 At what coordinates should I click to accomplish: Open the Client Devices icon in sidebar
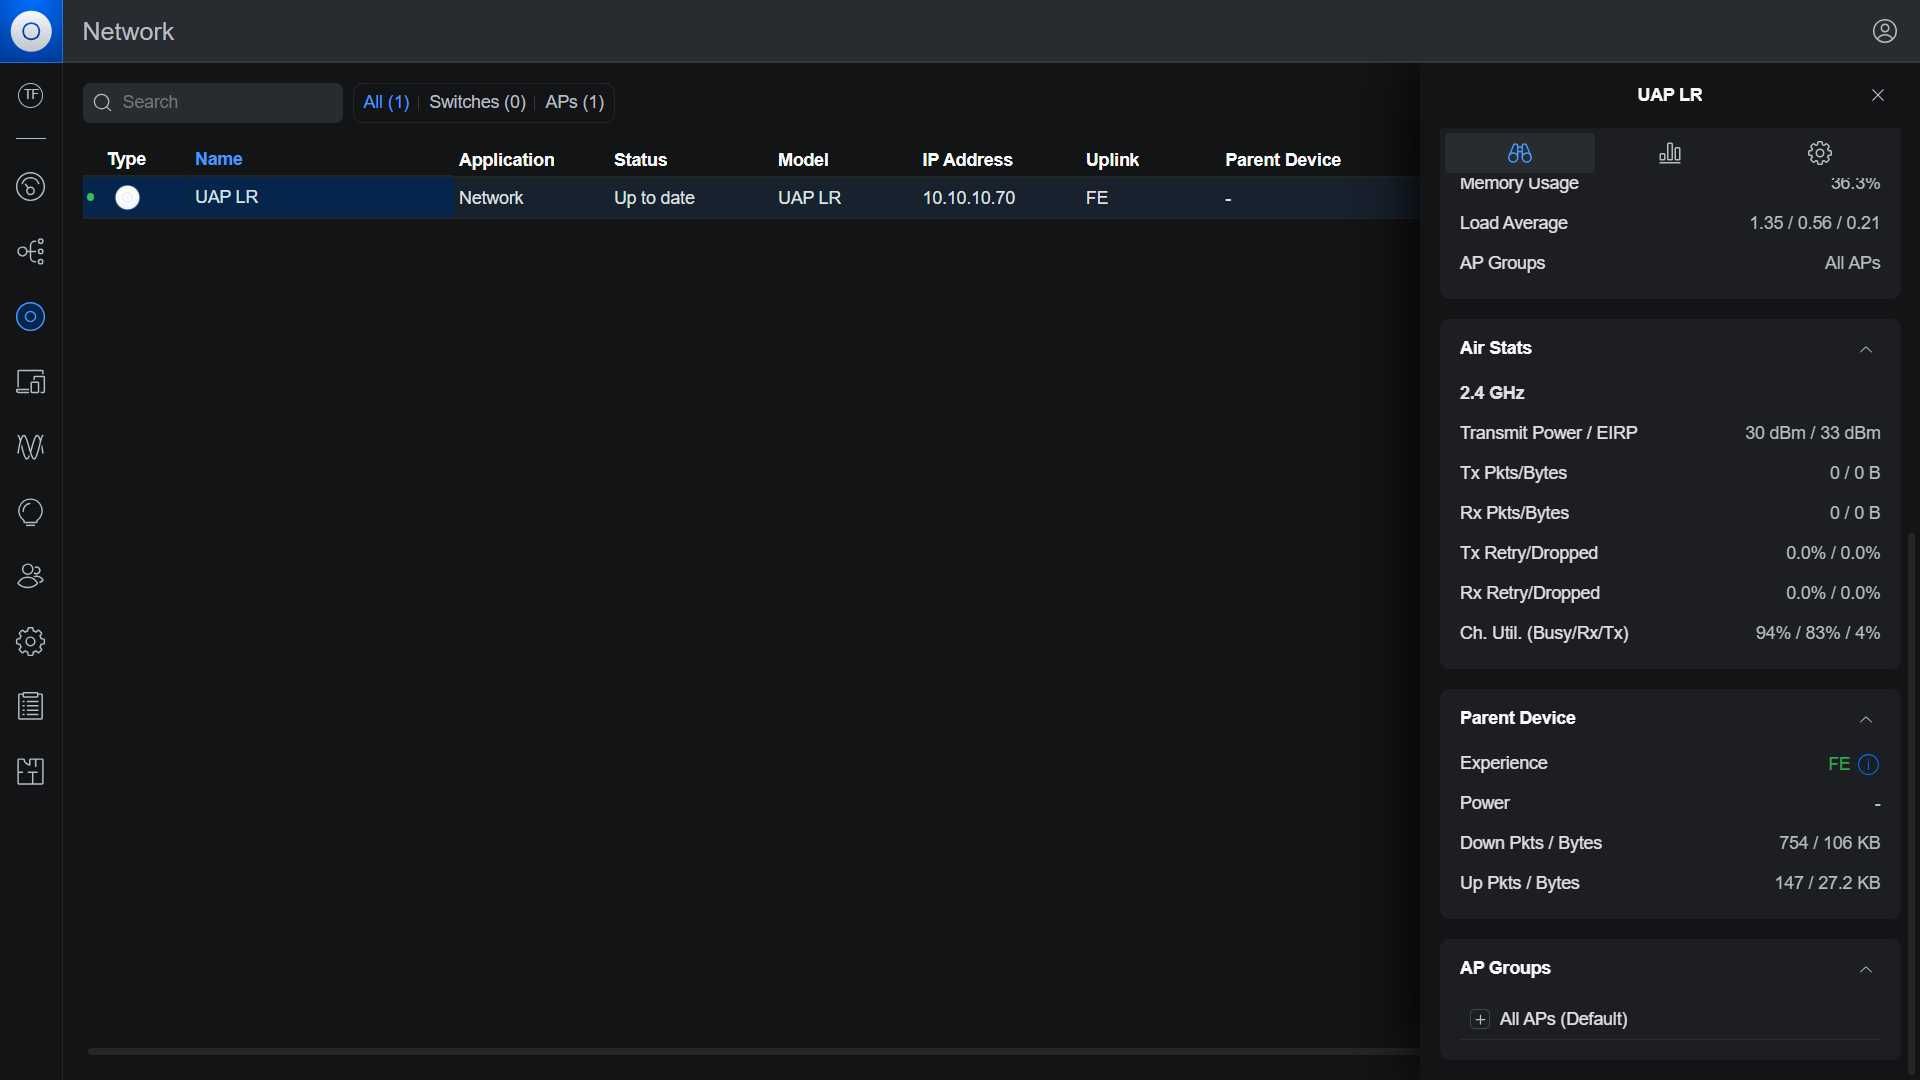pyautogui.click(x=31, y=382)
